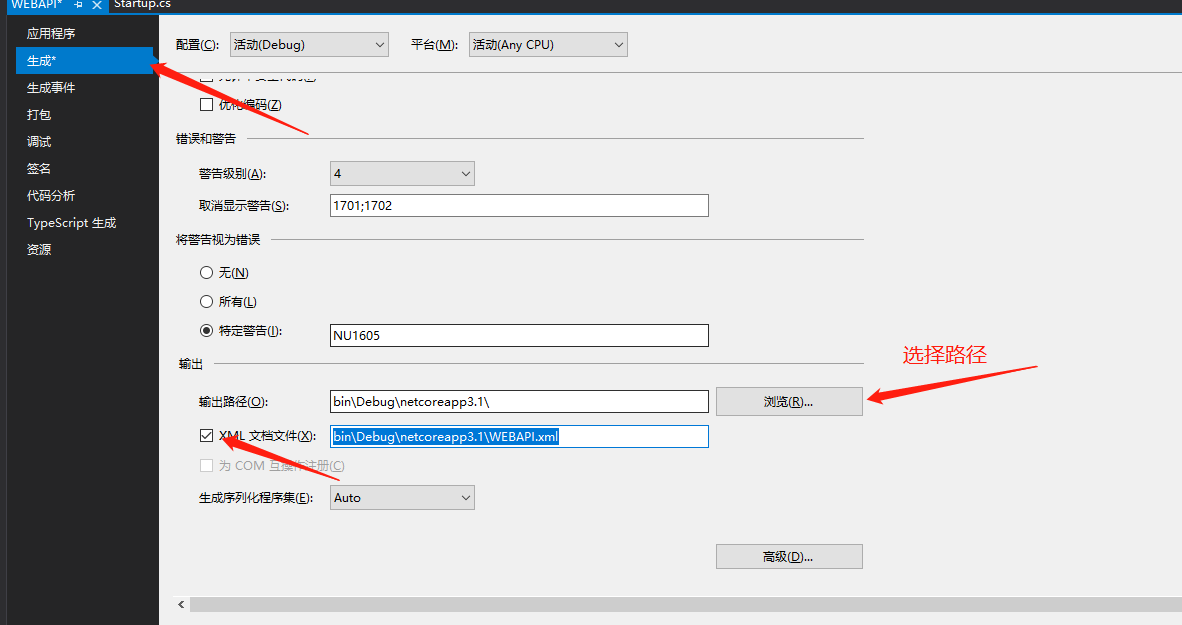Viewport: 1182px width, 625px height.
Task: Activate the WEBAPI* document tab
Action: click(x=36, y=5)
